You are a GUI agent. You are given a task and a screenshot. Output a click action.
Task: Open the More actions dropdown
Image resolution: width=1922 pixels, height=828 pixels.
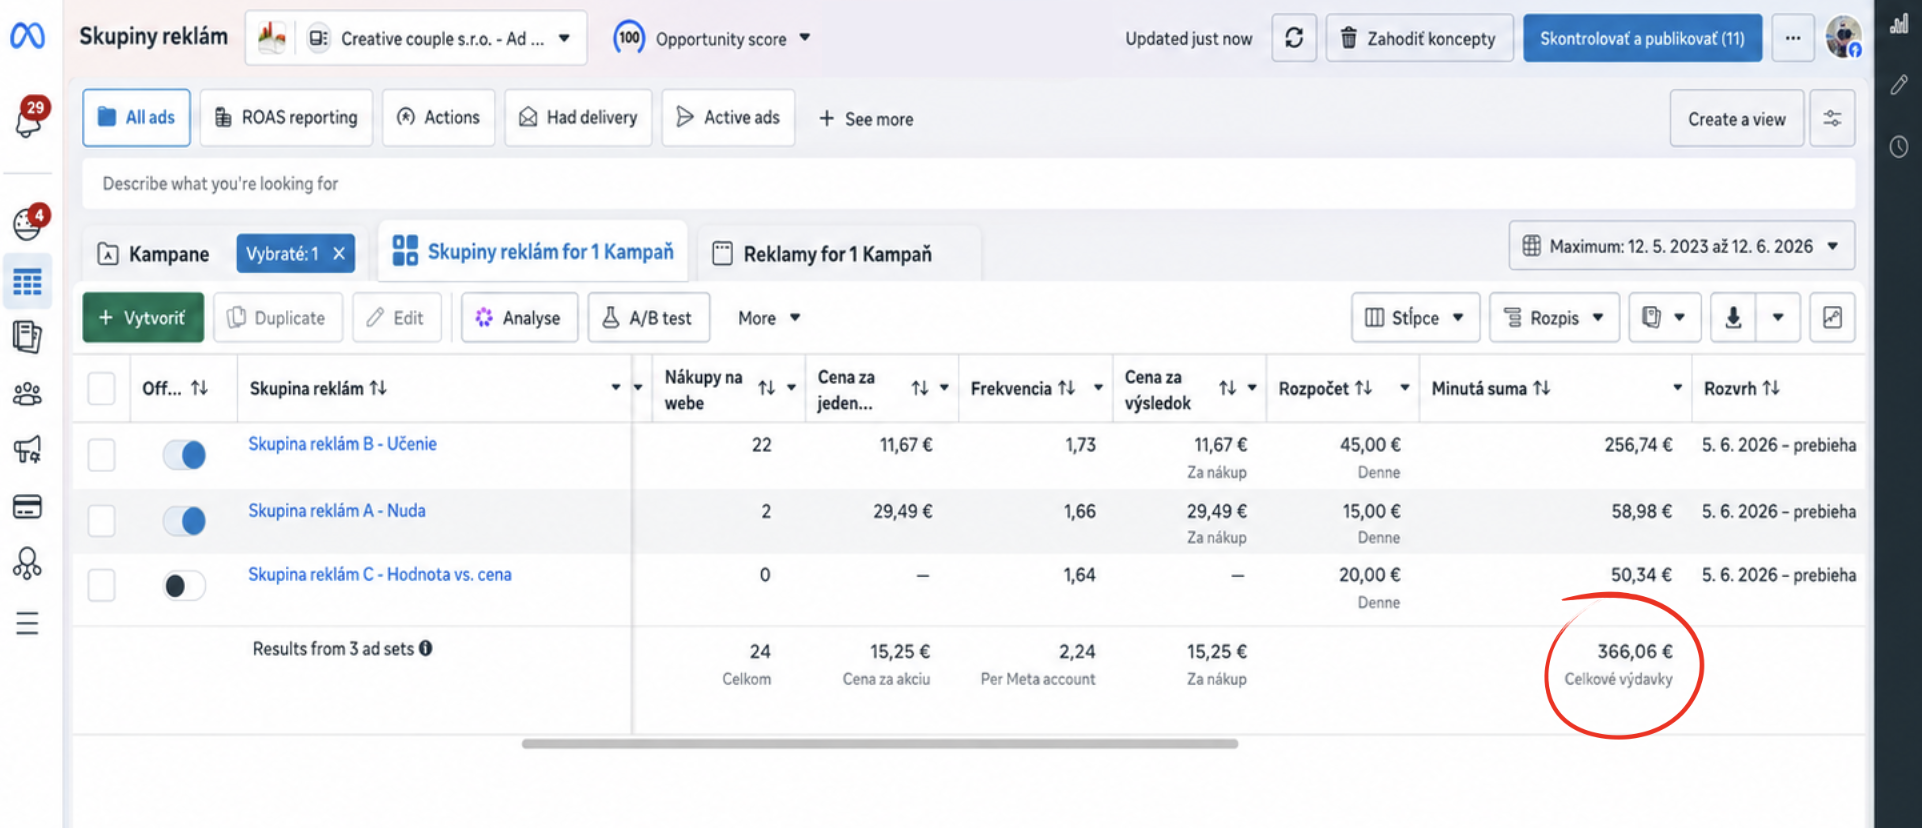pos(768,317)
